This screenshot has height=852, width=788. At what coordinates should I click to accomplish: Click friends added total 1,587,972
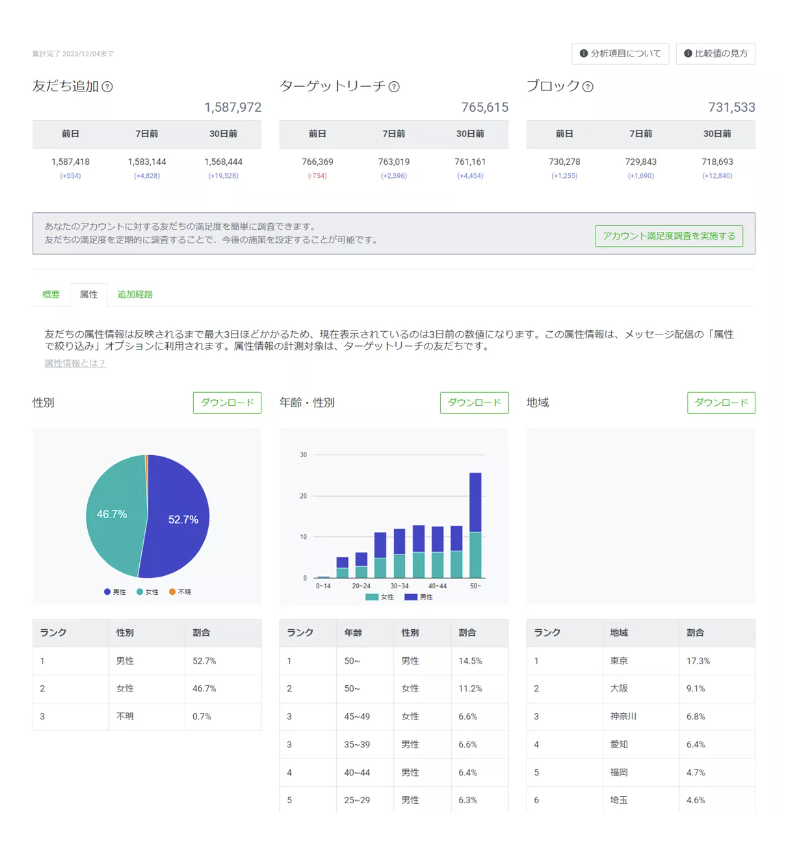coord(233,107)
